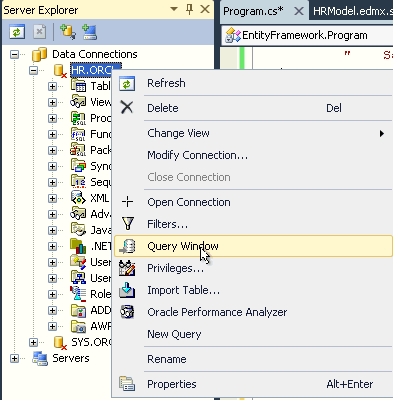393x400 pixels.
Task: Expand the Servers tree node
Action: 14,358
